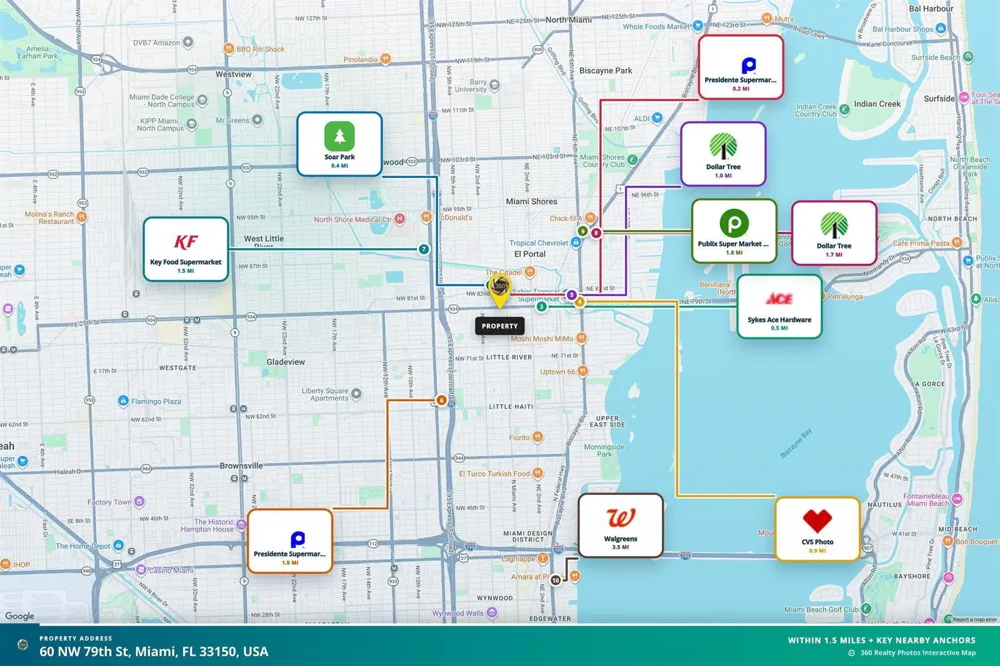Click the Google logo on the map
The height and width of the screenshot is (666, 1000).
(20, 616)
